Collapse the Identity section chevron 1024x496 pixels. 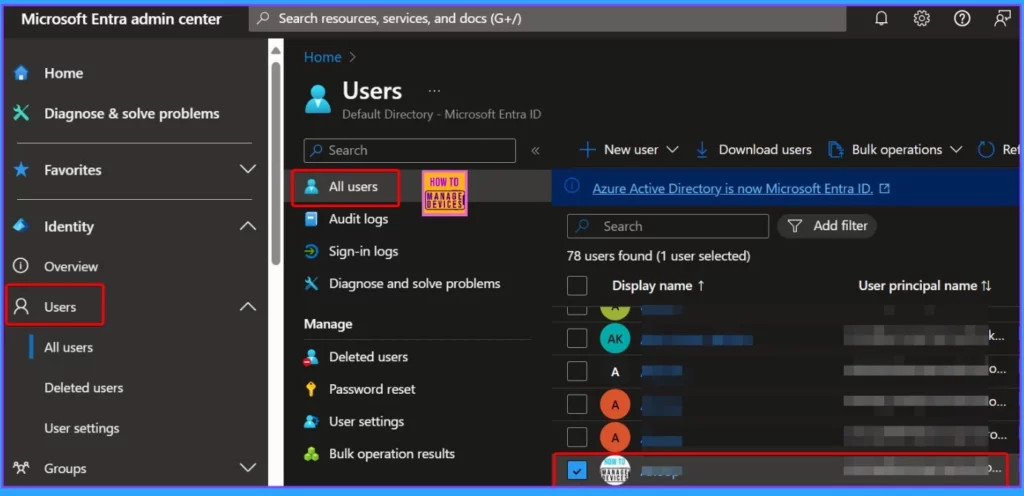[x=248, y=226]
